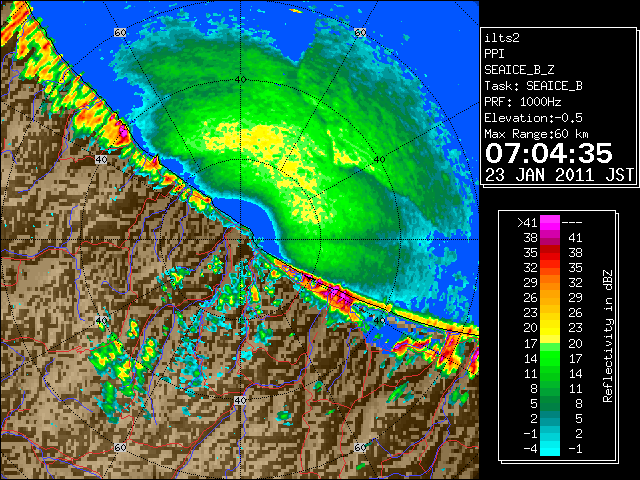The height and width of the screenshot is (480, 640).
Task: Click the radar center crosshair intersection
Action: [x=240, y=240]
